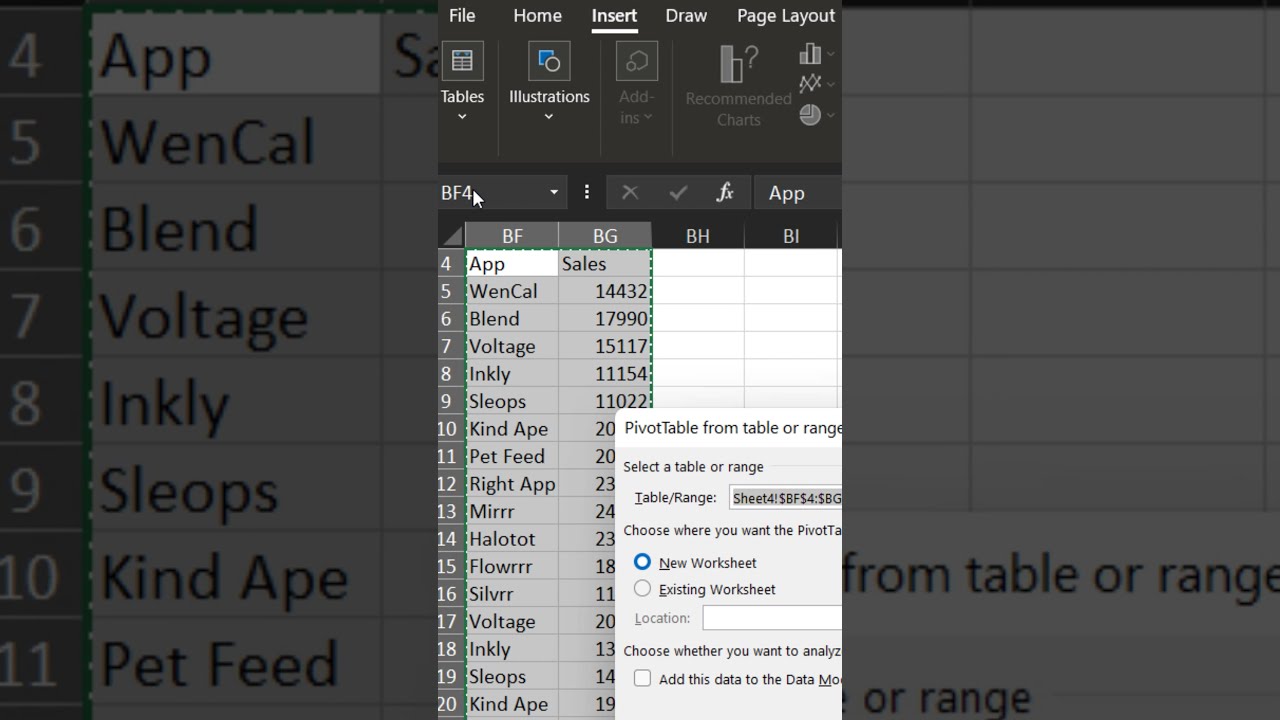Click the Illustrations shapes icon

[x=549, y=62]
